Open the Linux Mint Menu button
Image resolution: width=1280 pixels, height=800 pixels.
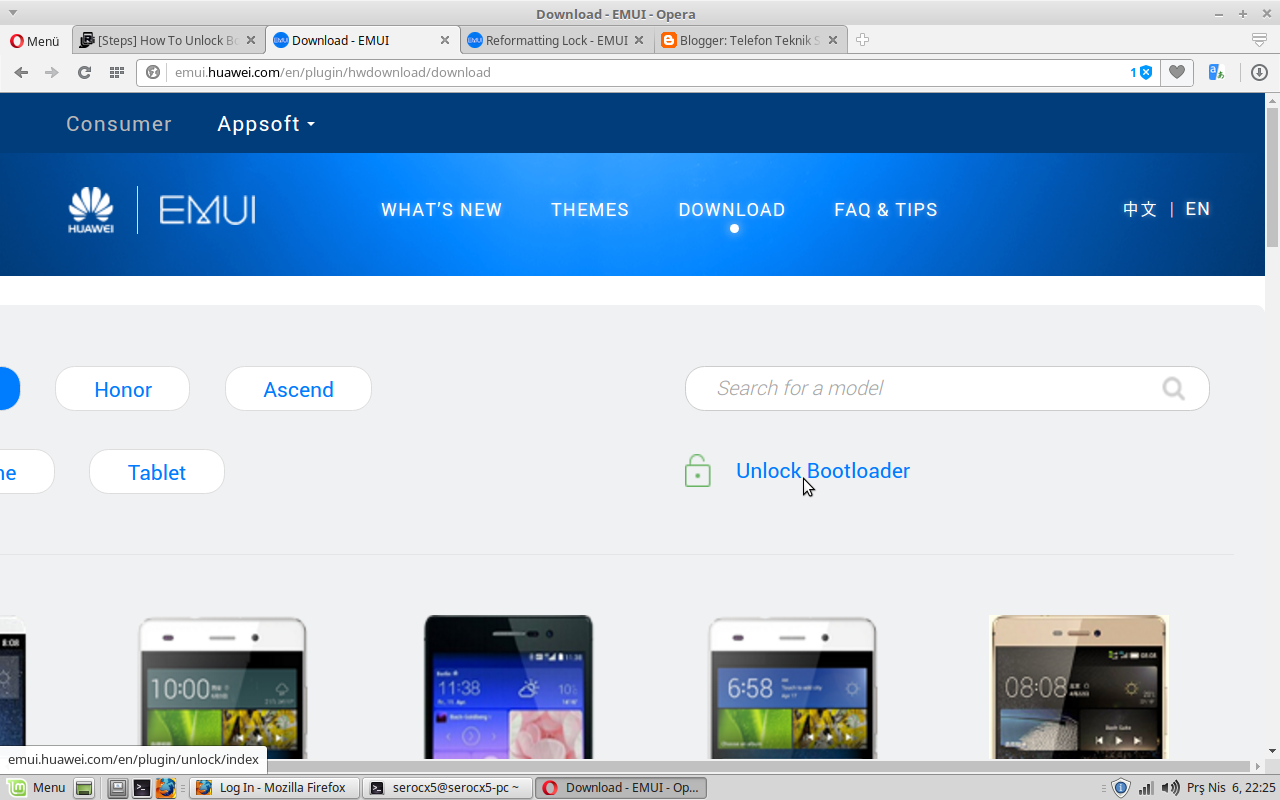click(37, 788)
